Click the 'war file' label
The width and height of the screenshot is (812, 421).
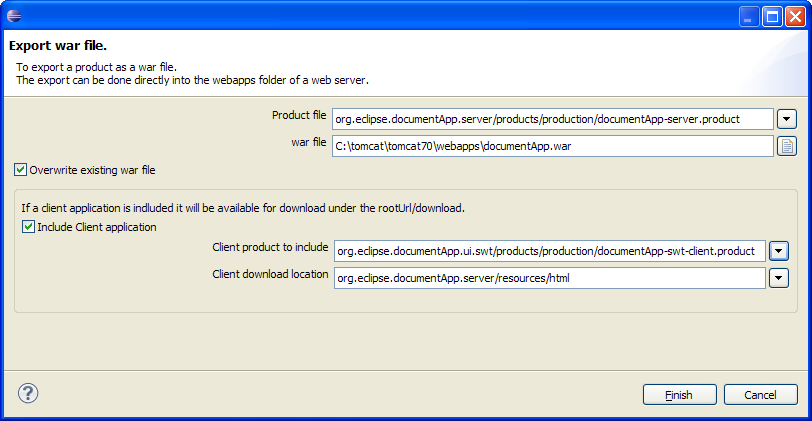309,142
